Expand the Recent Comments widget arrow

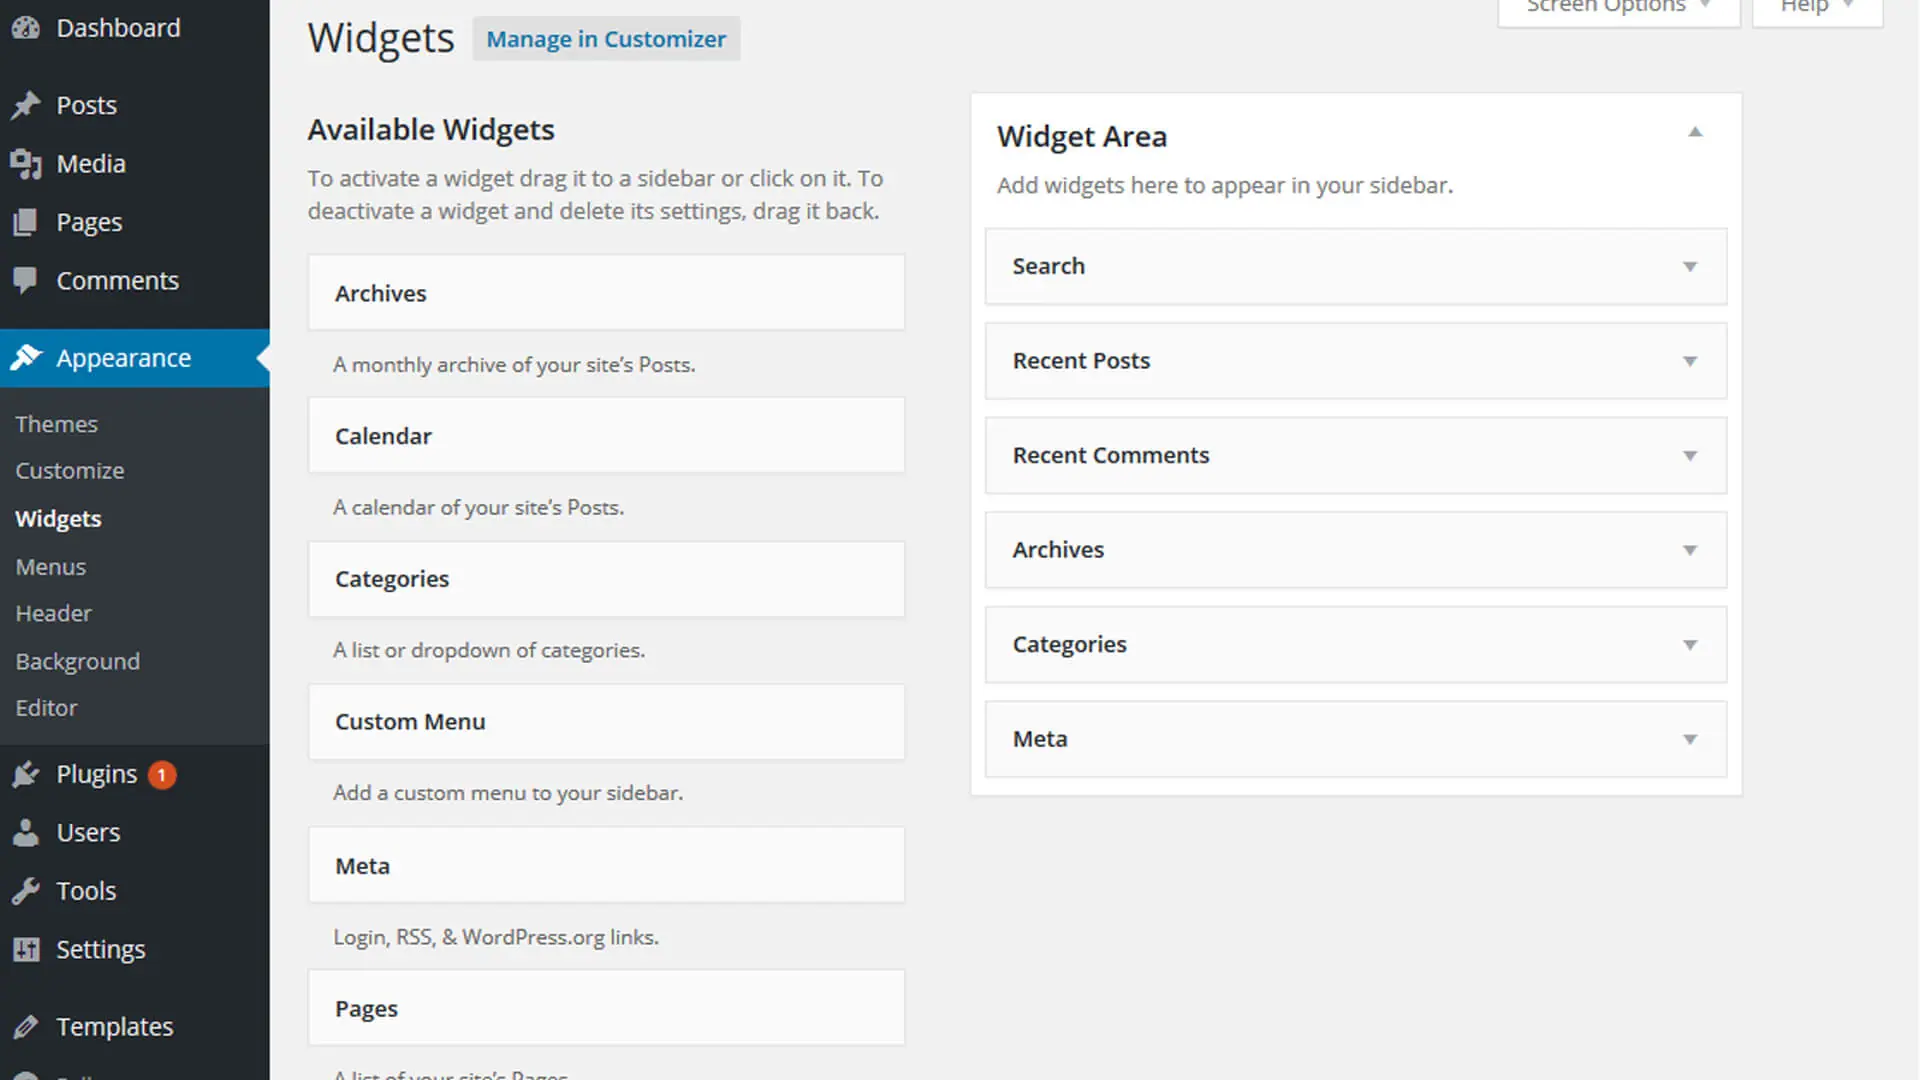[1690, 456]
